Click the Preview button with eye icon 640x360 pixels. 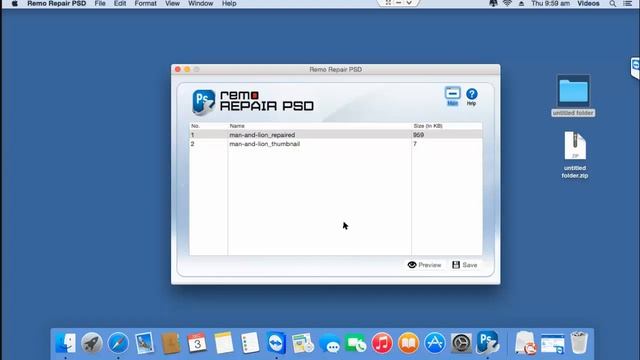(424, 265)
